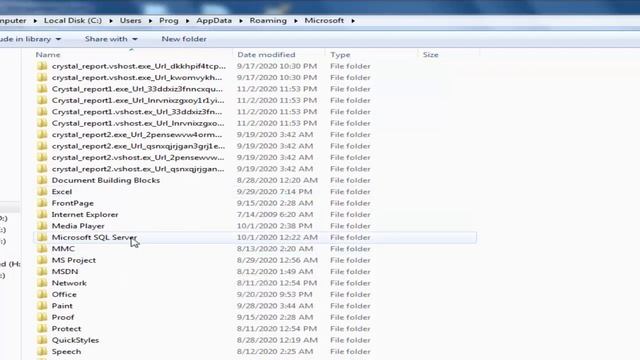Click the 7/14/2009 6:20 AM date cell
Screen dimensions: 640x360
tap(275, 214)
